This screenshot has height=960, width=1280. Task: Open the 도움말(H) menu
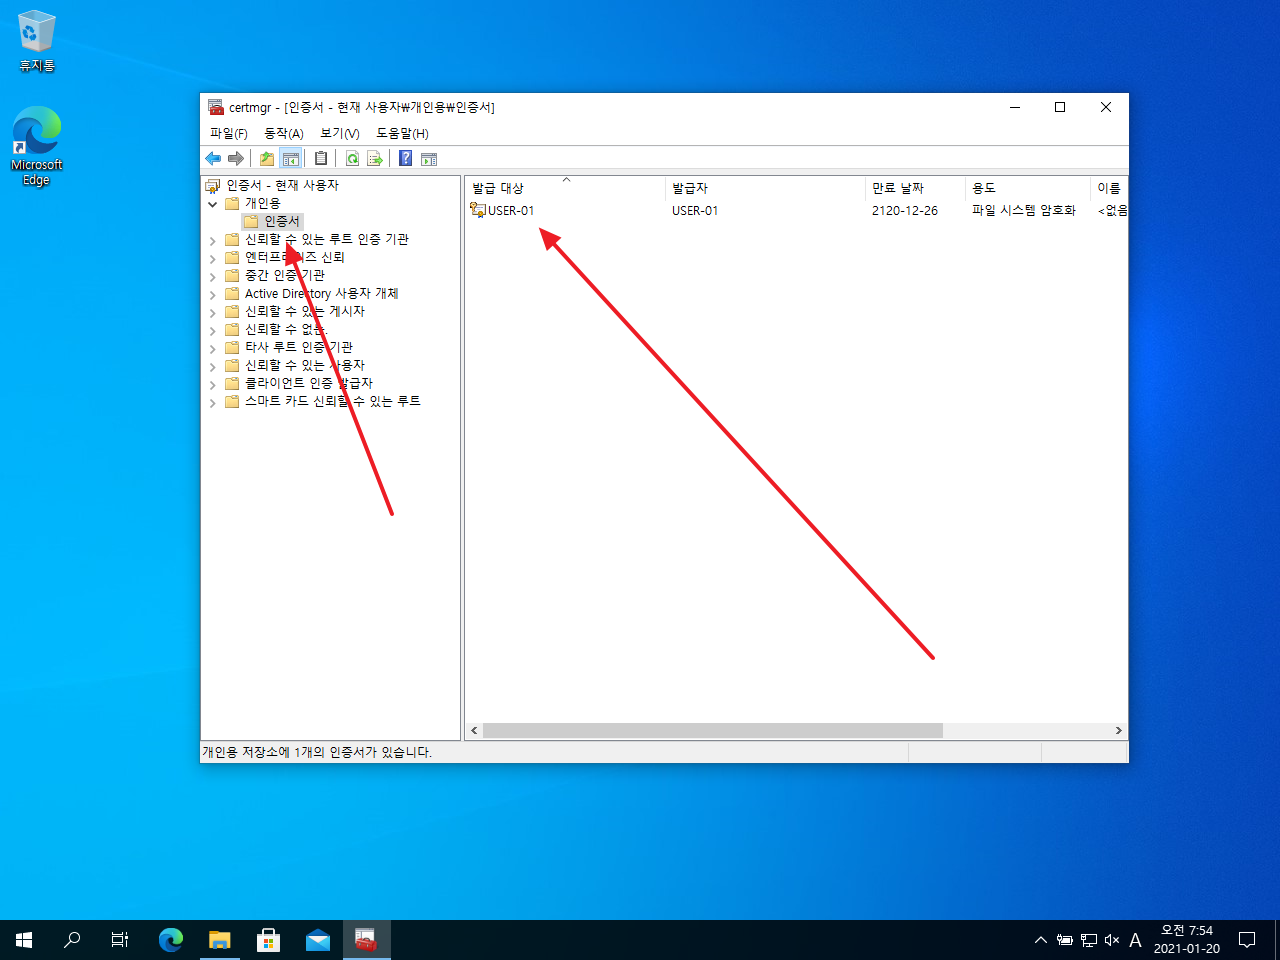[x=402, y=133]
